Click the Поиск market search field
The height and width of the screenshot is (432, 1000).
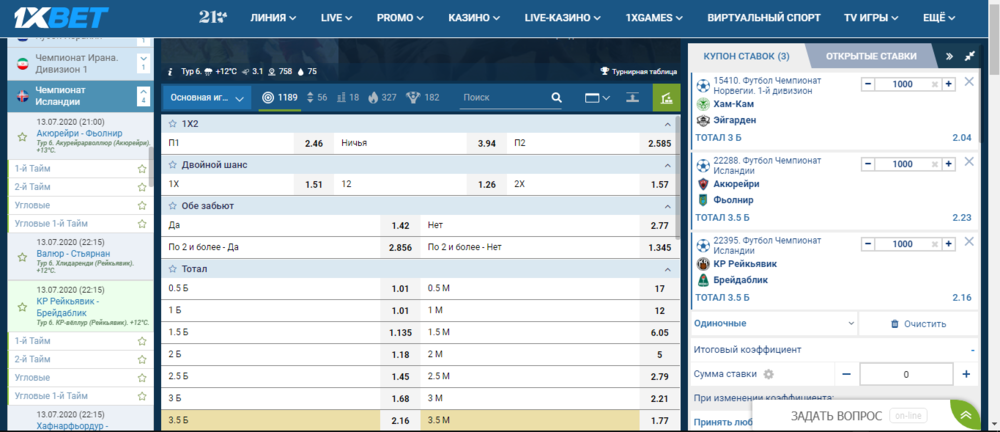click(x=504, y=98)
